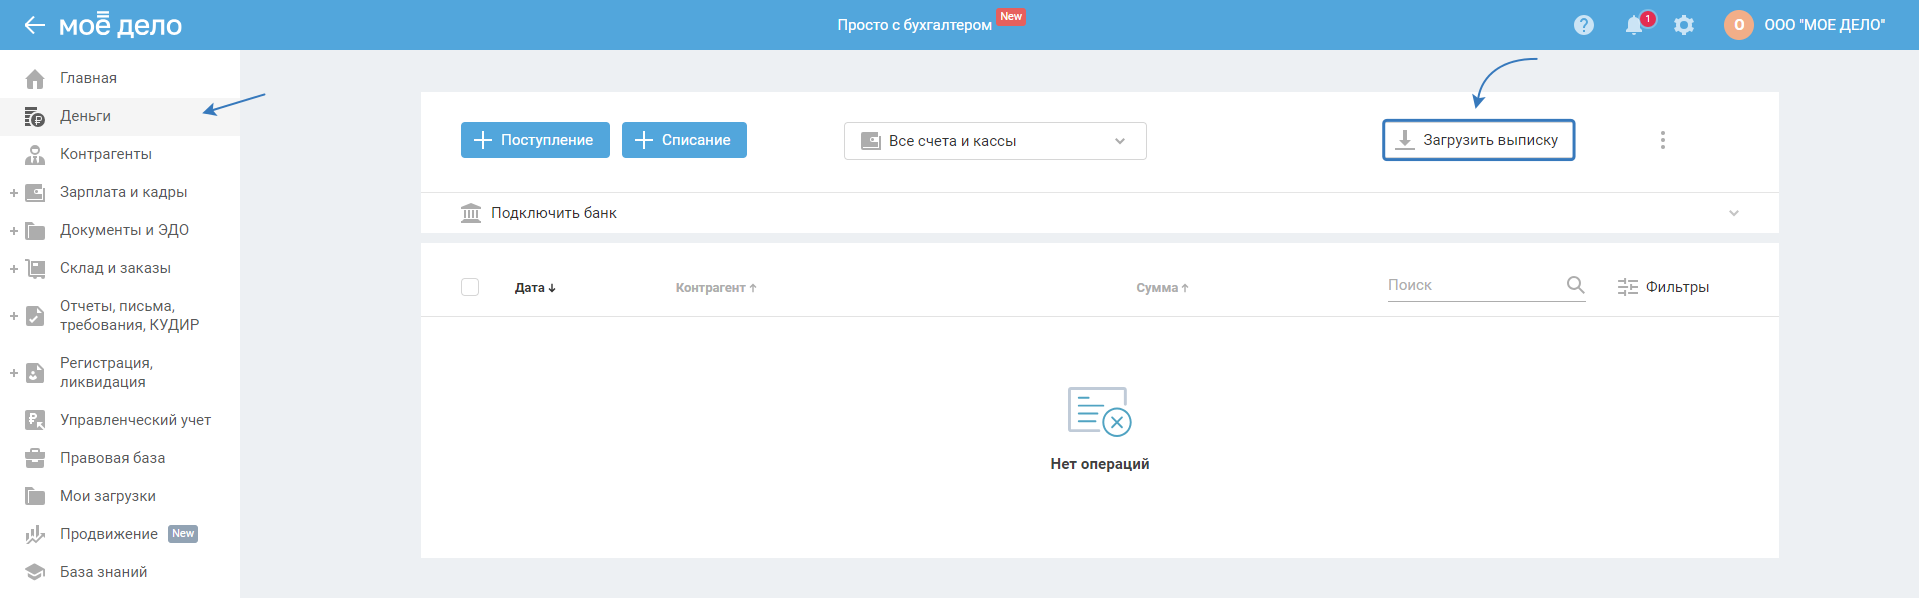Expand Регистрация, ликвидация plus sign
The height and width of the screenshot is (598, 1919).
[x=14, y=373]
